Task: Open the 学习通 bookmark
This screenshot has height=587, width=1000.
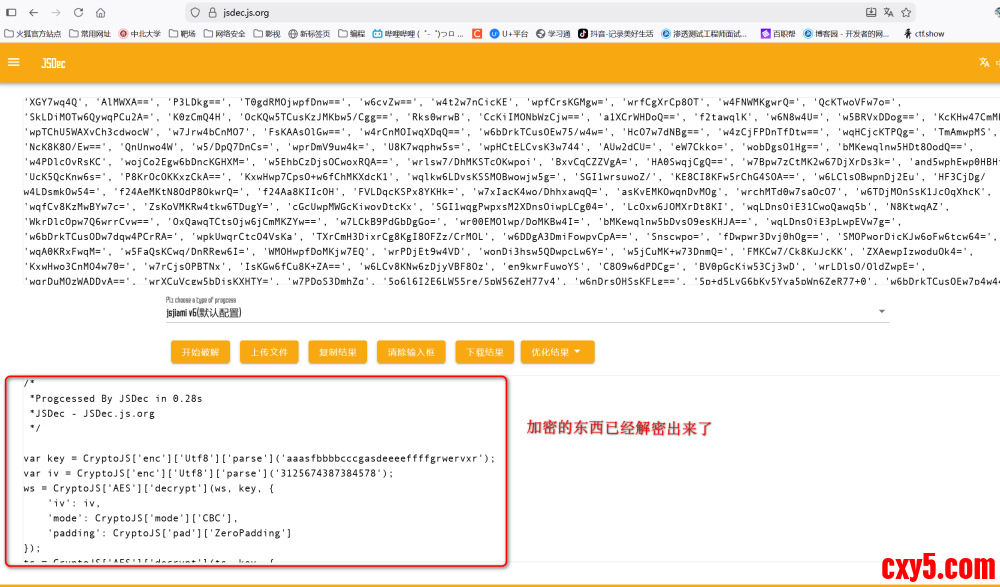Action: tap(553, 34)
